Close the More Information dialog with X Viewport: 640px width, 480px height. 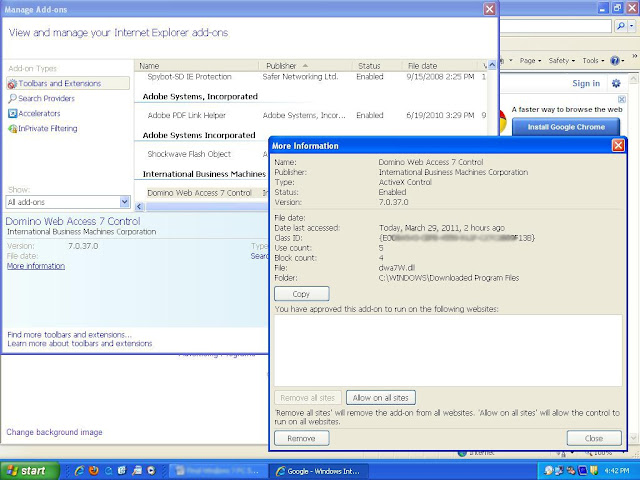pos(618,145)
